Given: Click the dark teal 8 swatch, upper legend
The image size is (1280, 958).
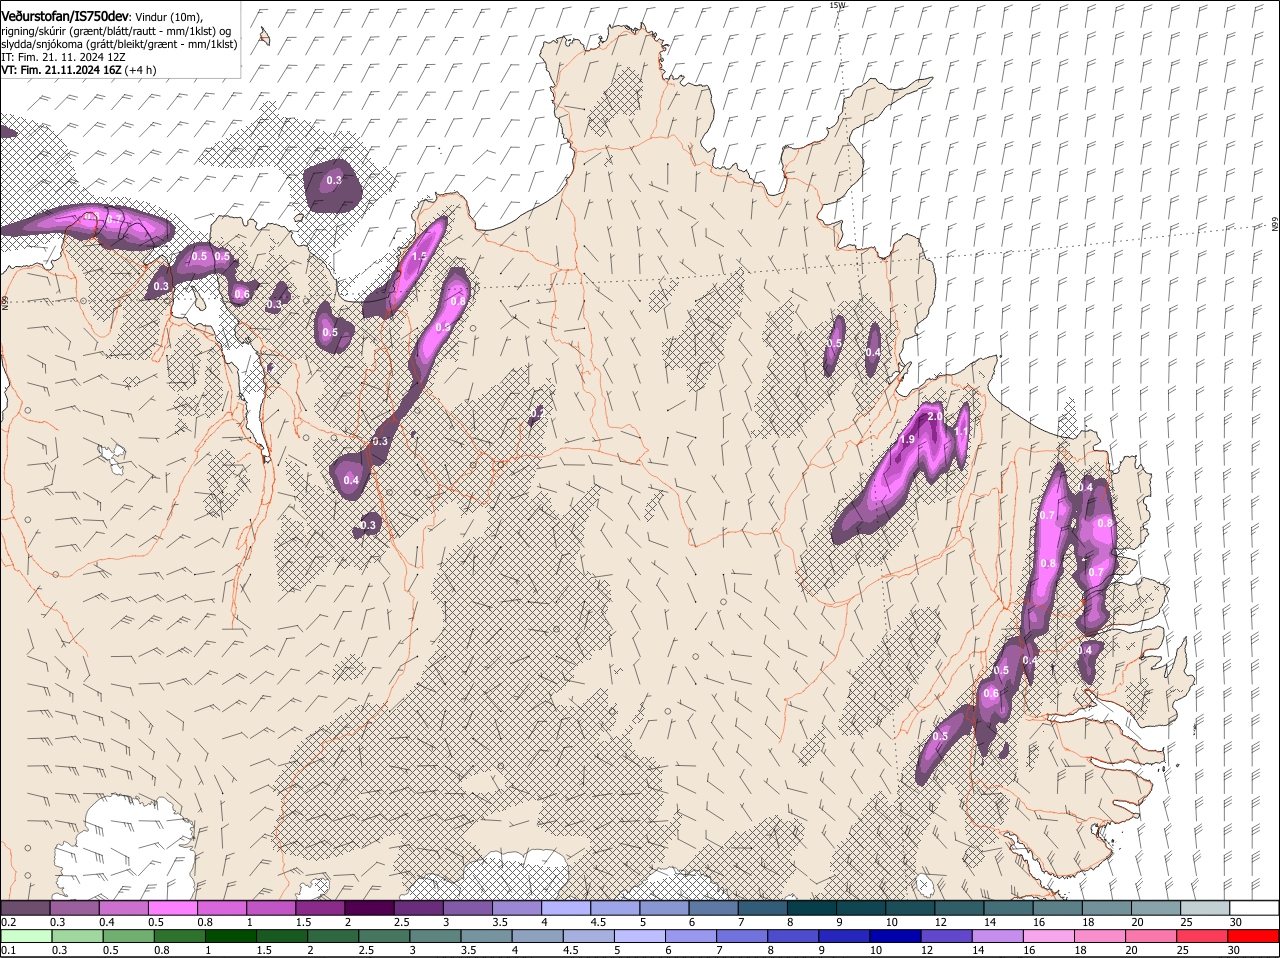Looking at the screenshot, I should [x=812, y=908].
